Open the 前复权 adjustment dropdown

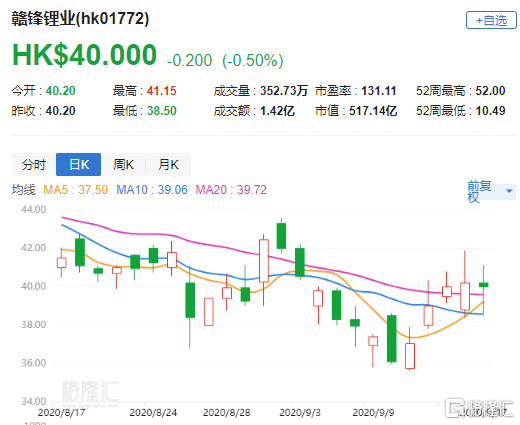tap(491, 191)
